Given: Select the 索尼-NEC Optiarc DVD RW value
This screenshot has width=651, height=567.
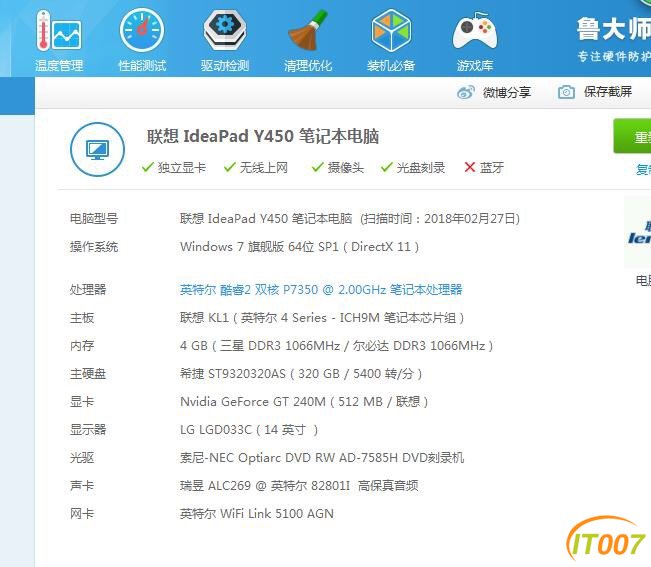Looking at the screenshot, I should click(x=322, y=458).
